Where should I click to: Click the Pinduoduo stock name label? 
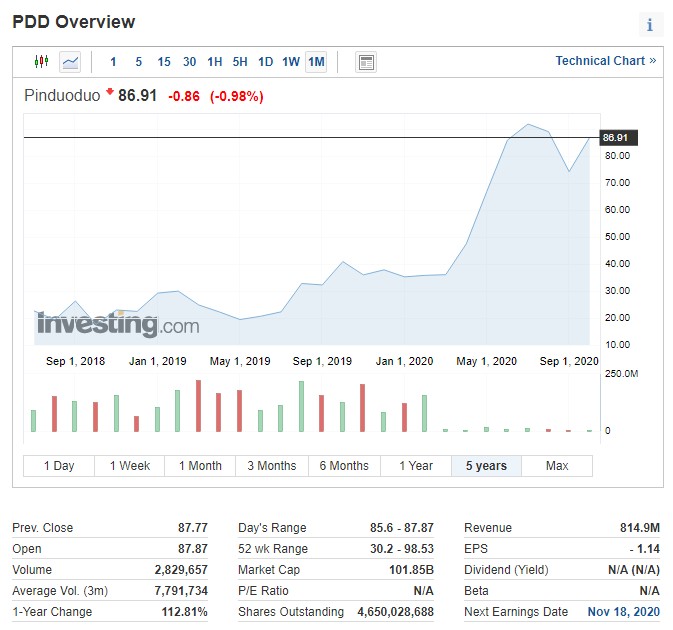(62, 95)
